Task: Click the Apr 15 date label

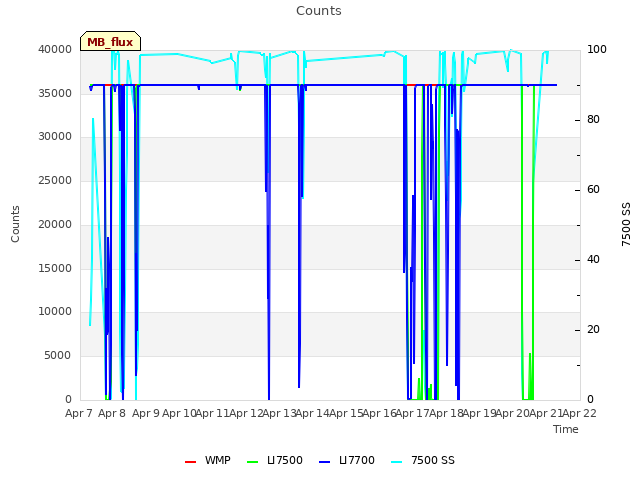Action: click(x=346, y=413)
